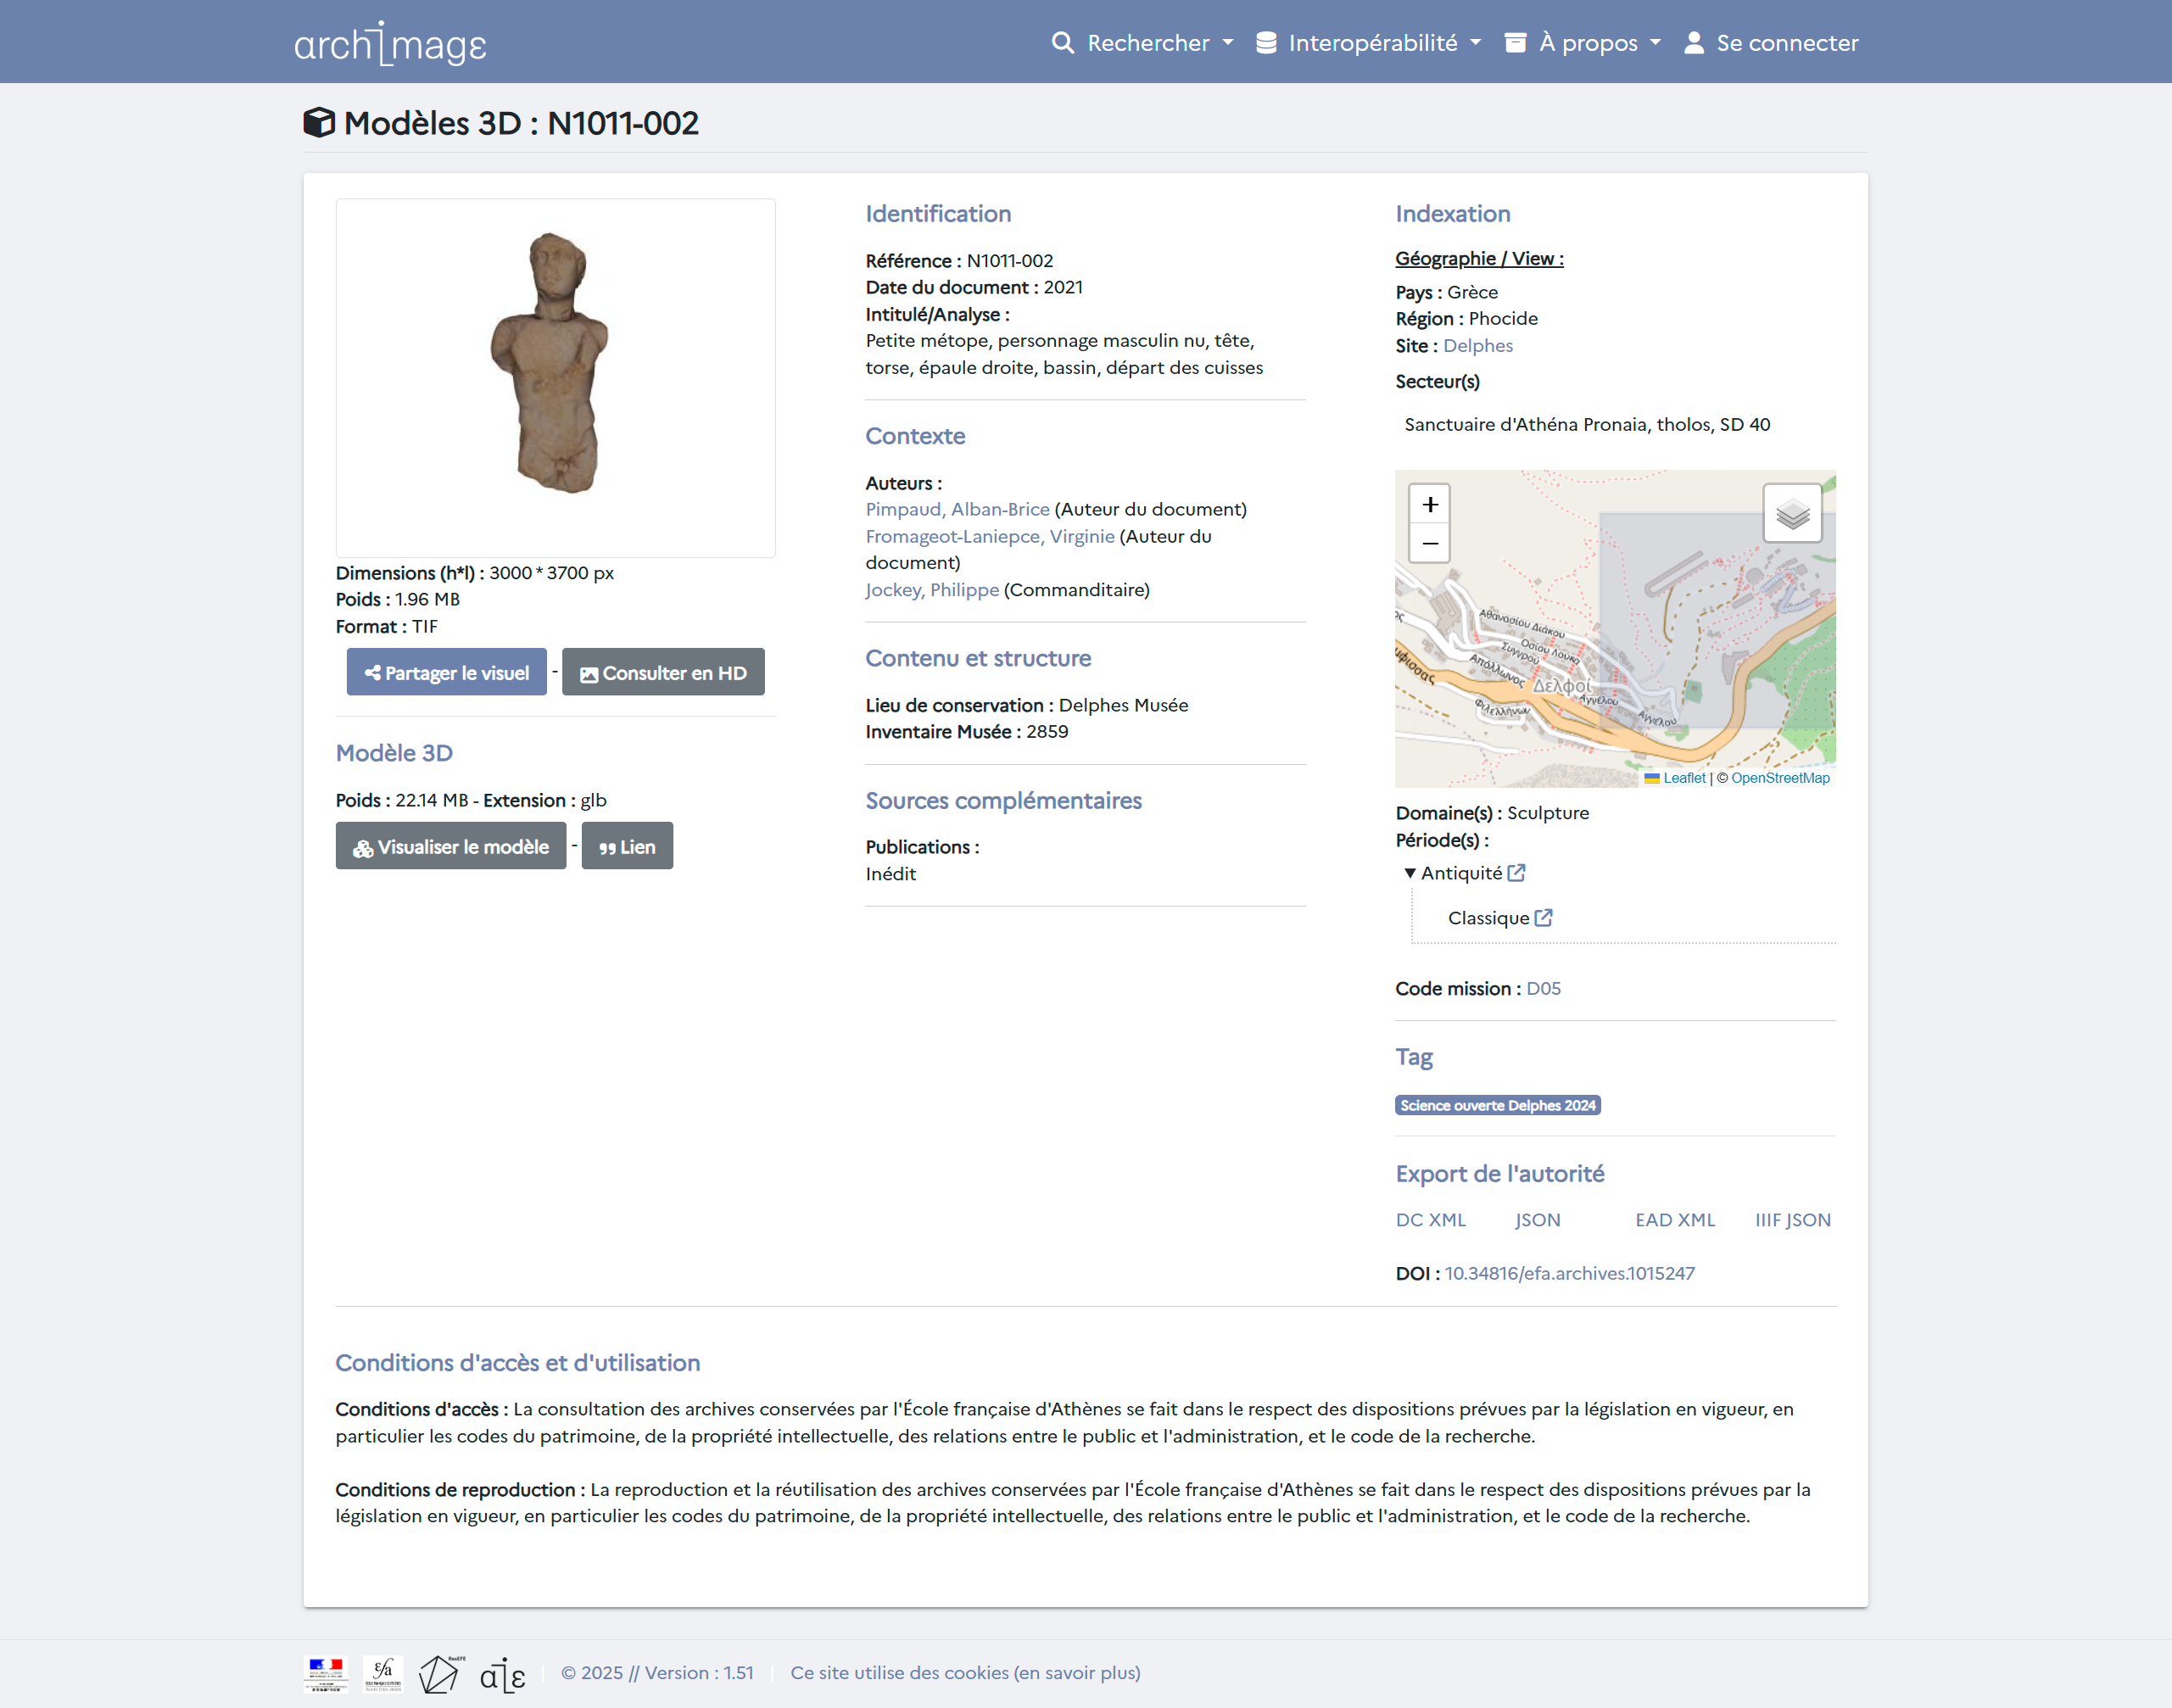Open external link icon next to Antiquité
Viewport: 2172px width, 1708px height.
[x=1516, y=873]
